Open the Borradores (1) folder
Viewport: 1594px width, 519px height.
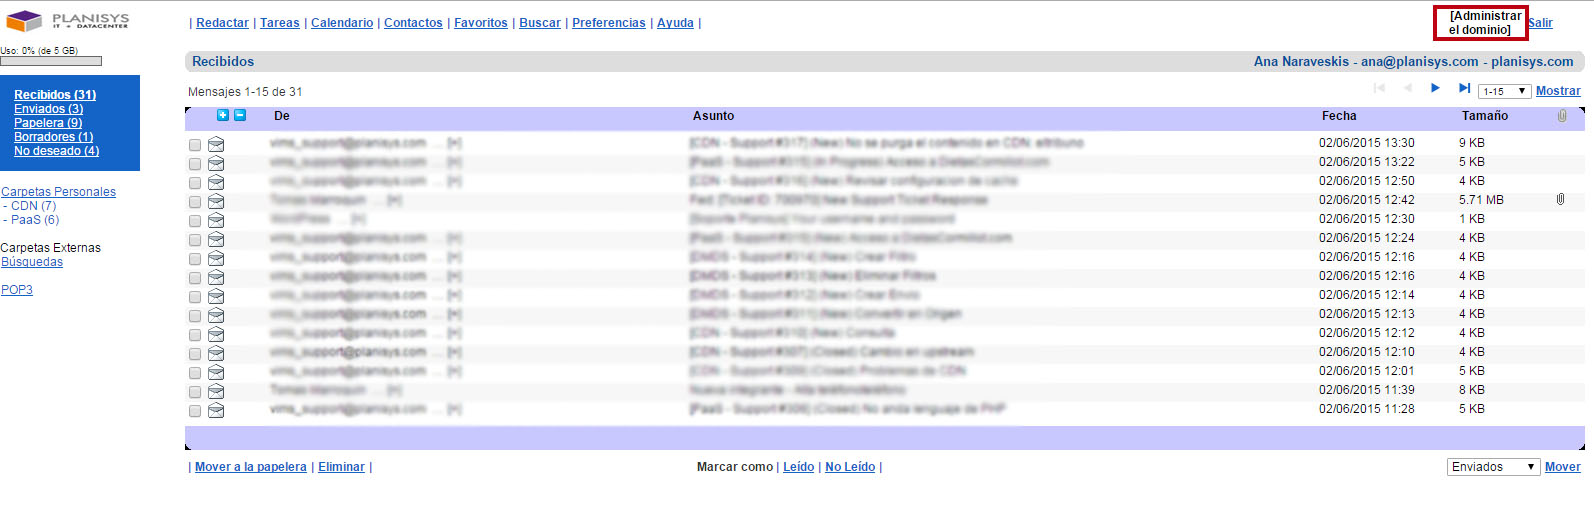[x=54, y=137]
